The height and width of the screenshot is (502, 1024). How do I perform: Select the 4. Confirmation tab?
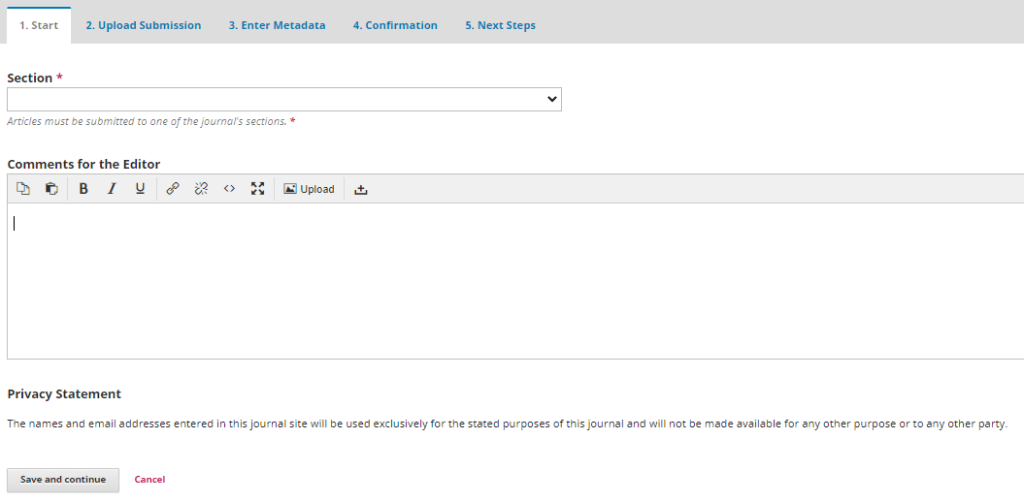click(x=395, y=26)
